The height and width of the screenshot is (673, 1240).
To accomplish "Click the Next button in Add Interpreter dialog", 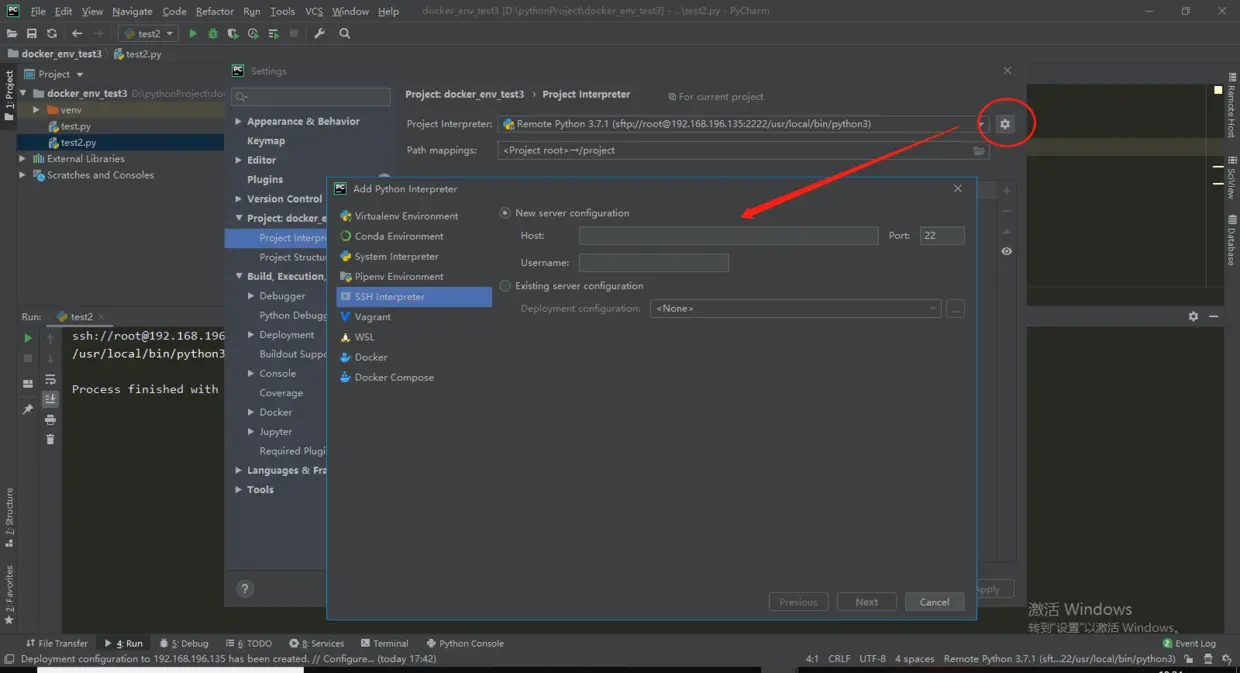I will 867,602.
